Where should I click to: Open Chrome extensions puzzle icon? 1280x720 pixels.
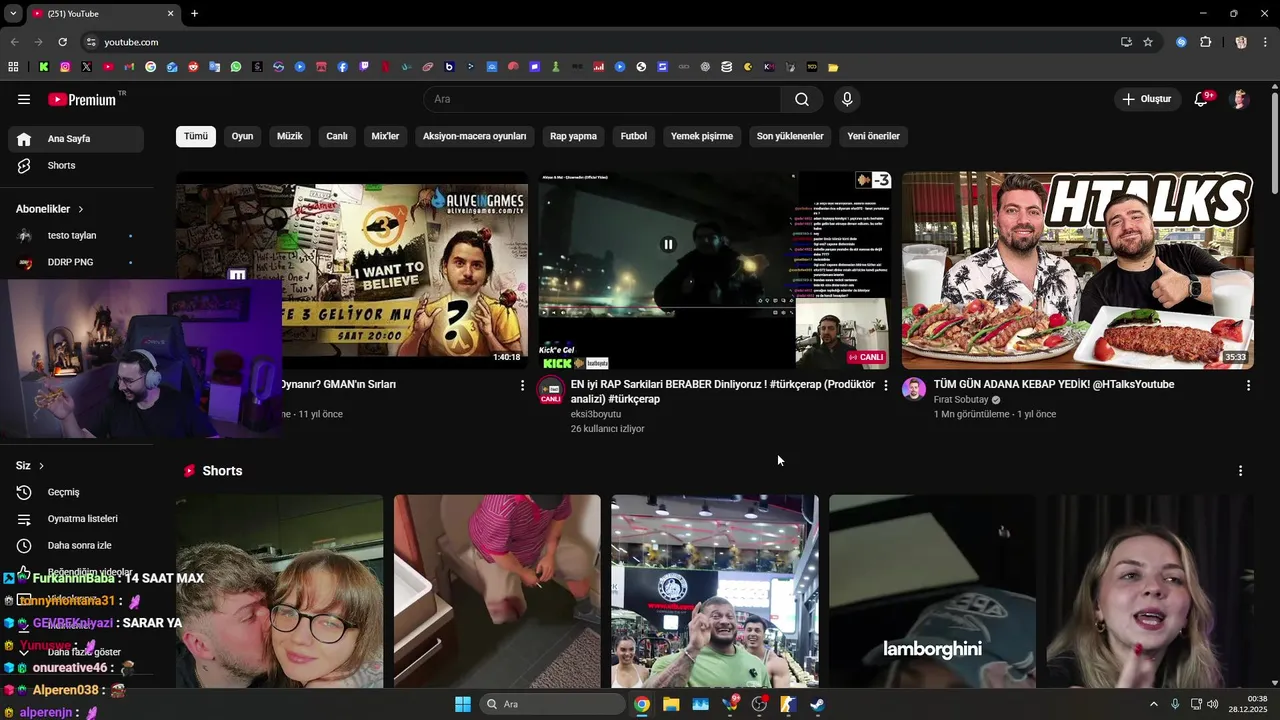1205,42
